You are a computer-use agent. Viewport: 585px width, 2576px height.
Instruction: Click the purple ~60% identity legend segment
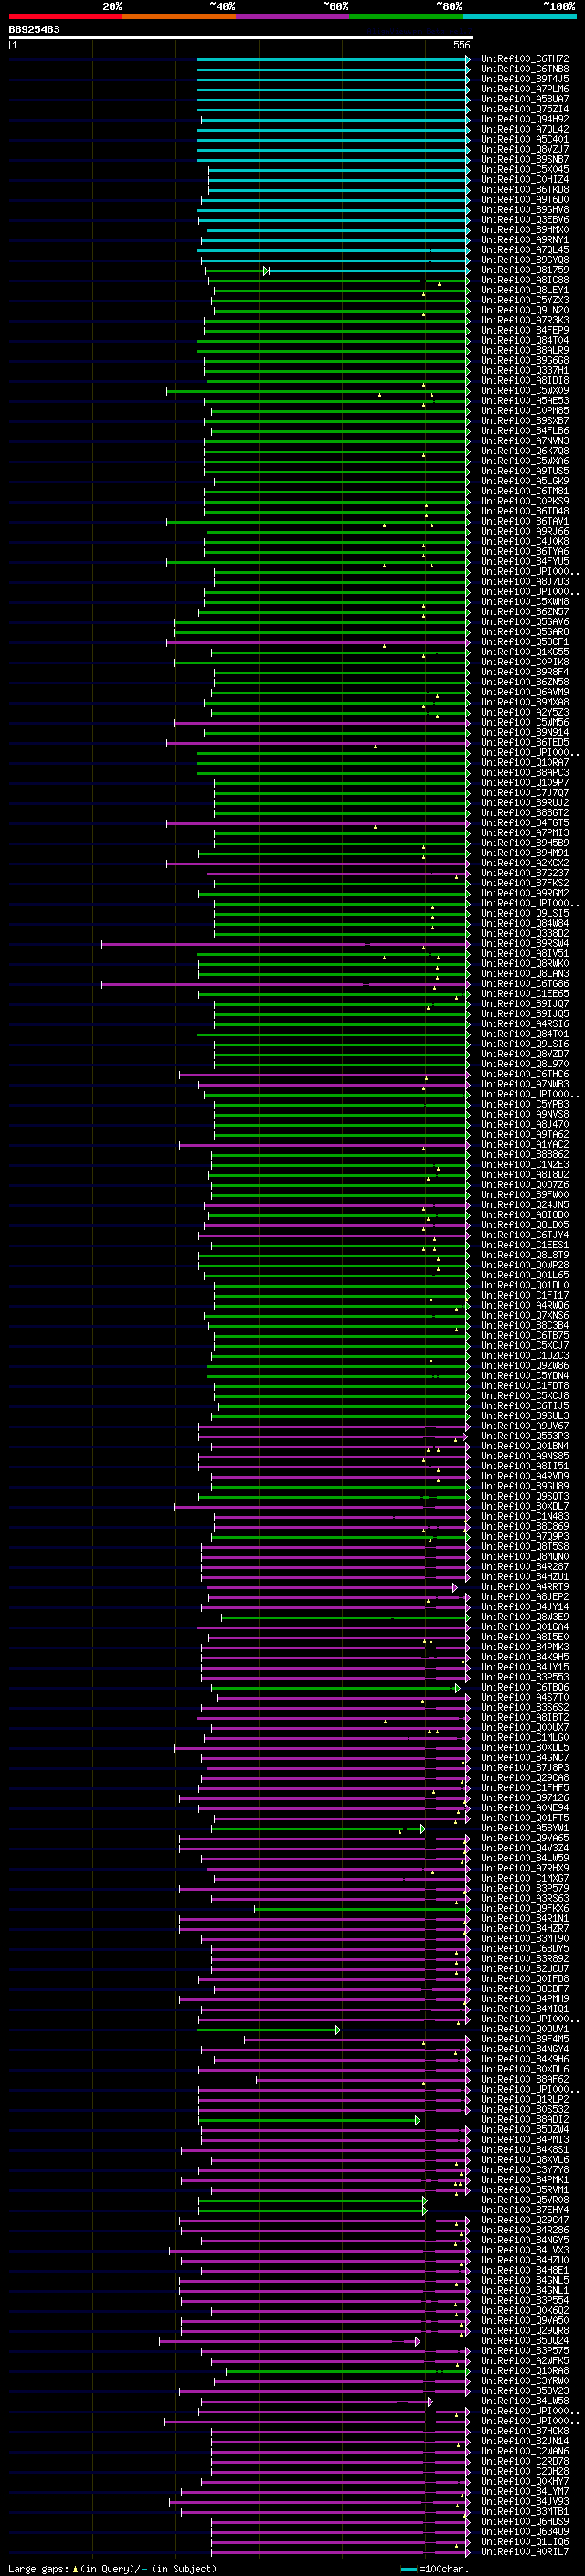click(293, 16)
